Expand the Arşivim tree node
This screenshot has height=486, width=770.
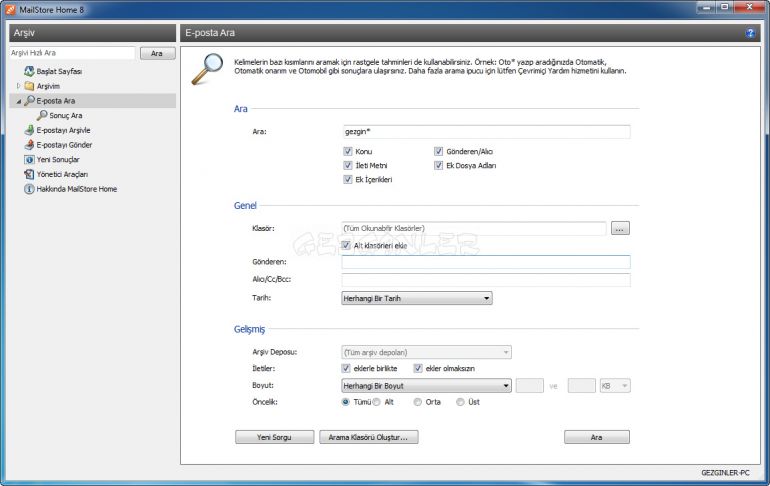pos(19,86)
